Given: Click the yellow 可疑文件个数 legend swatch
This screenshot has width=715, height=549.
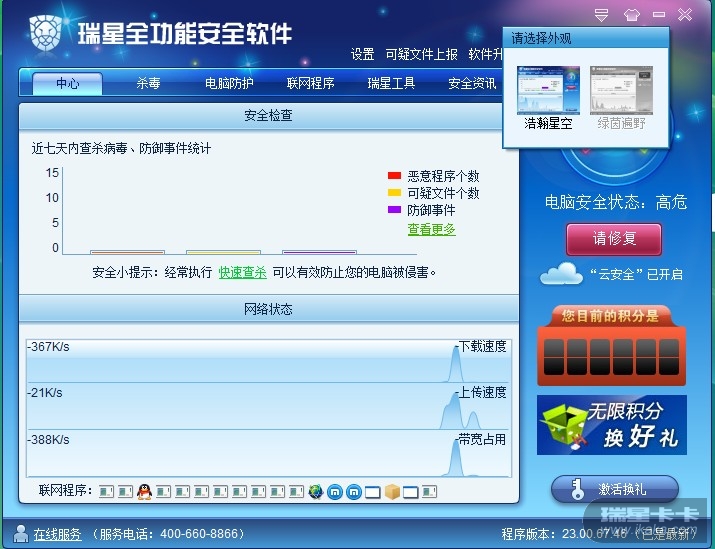Looking at the screenshot, I should 394,192.
